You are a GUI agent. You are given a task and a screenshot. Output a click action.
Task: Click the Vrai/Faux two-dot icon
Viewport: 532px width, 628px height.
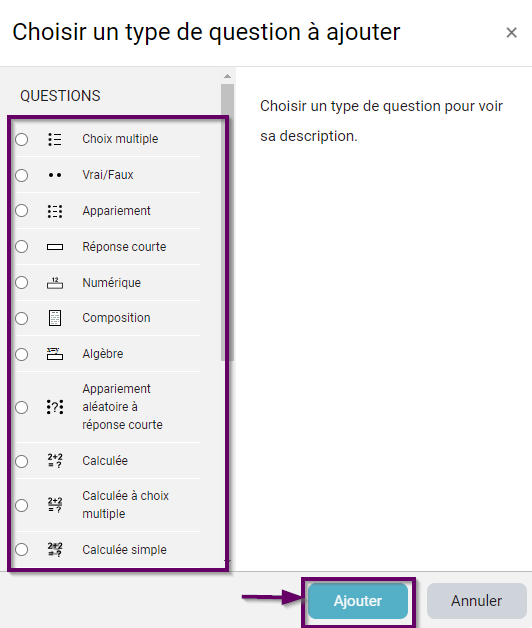click(55, 175)
